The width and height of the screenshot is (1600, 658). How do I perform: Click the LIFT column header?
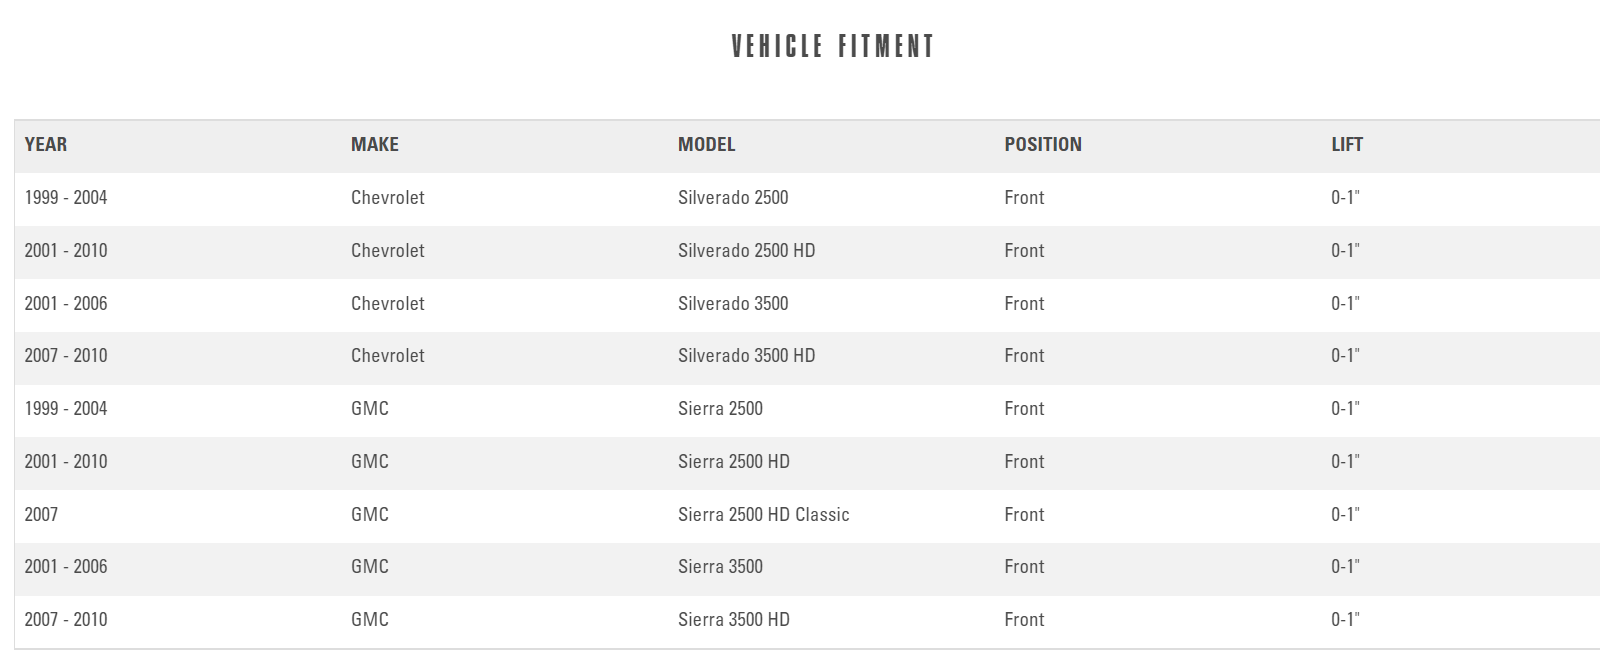tap(1347, 145)
